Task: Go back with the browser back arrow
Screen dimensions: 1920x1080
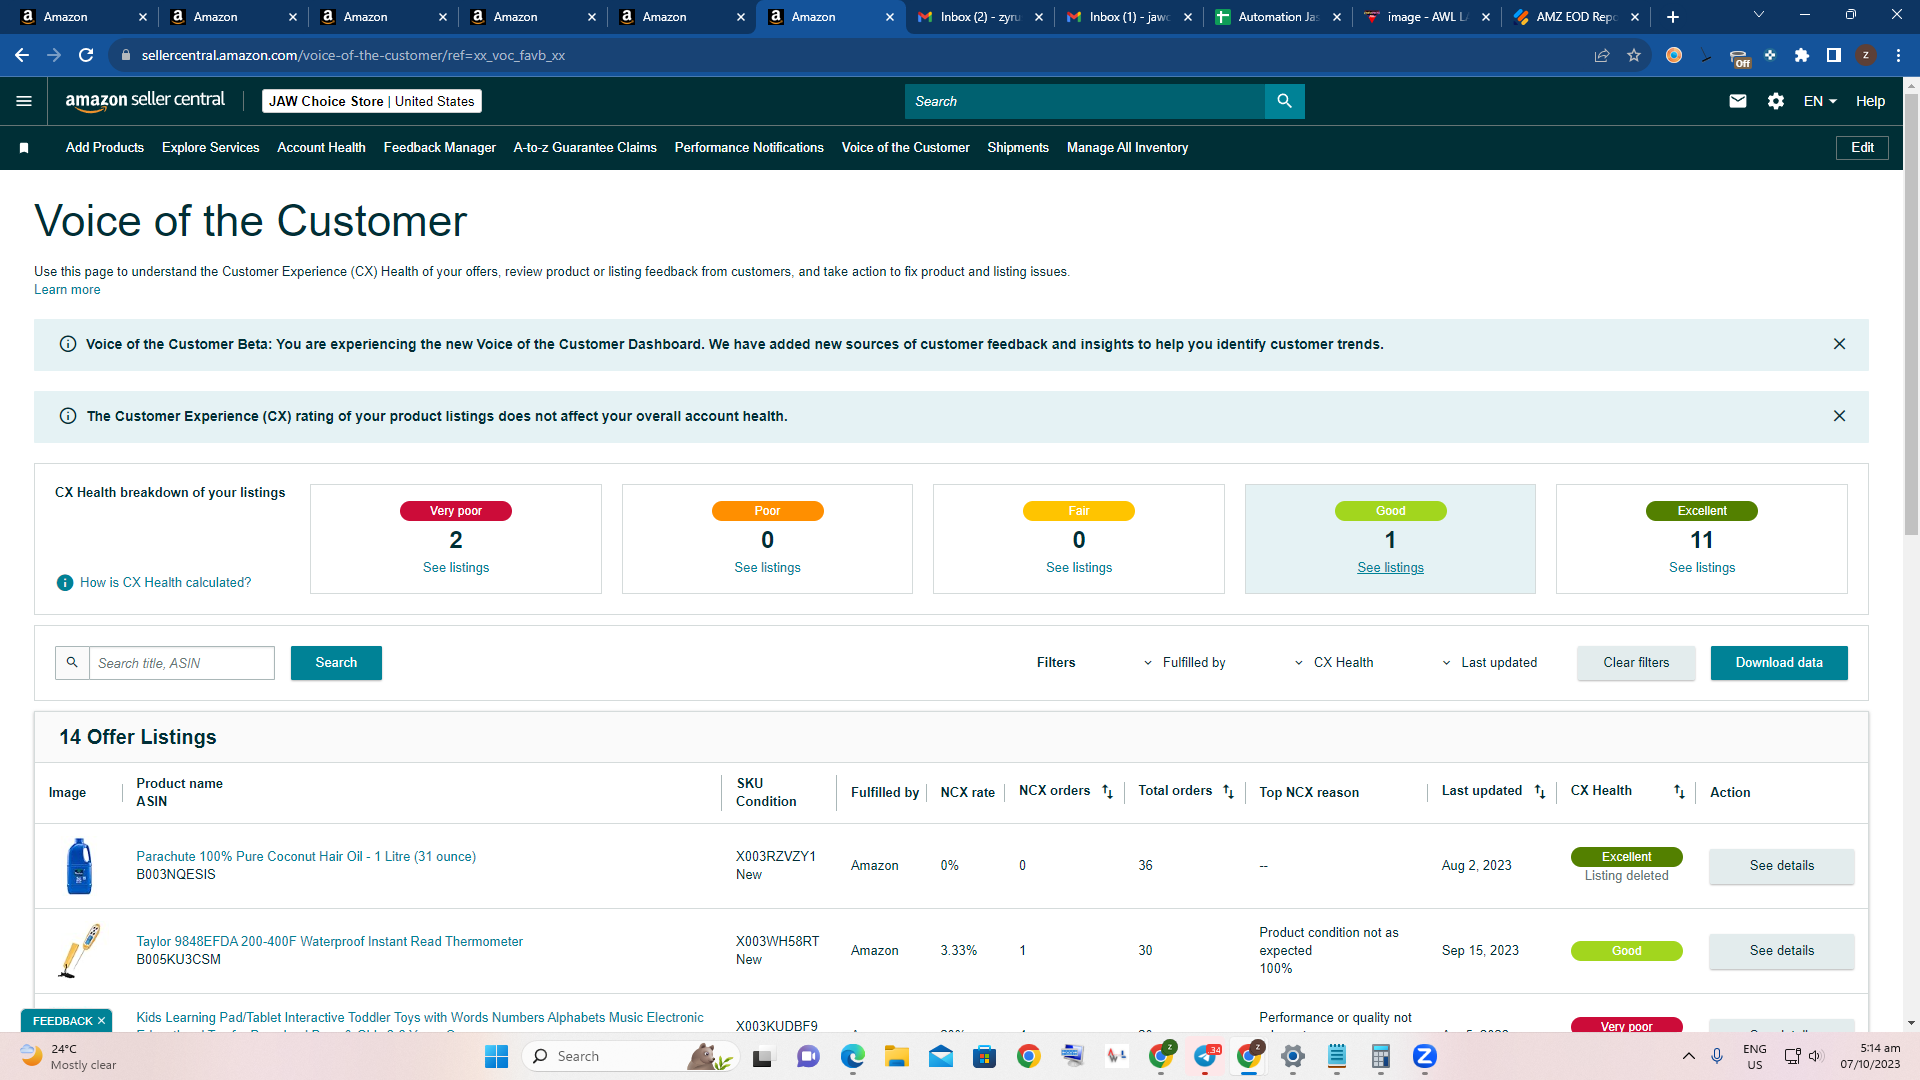Action: [x=22, y=55]
